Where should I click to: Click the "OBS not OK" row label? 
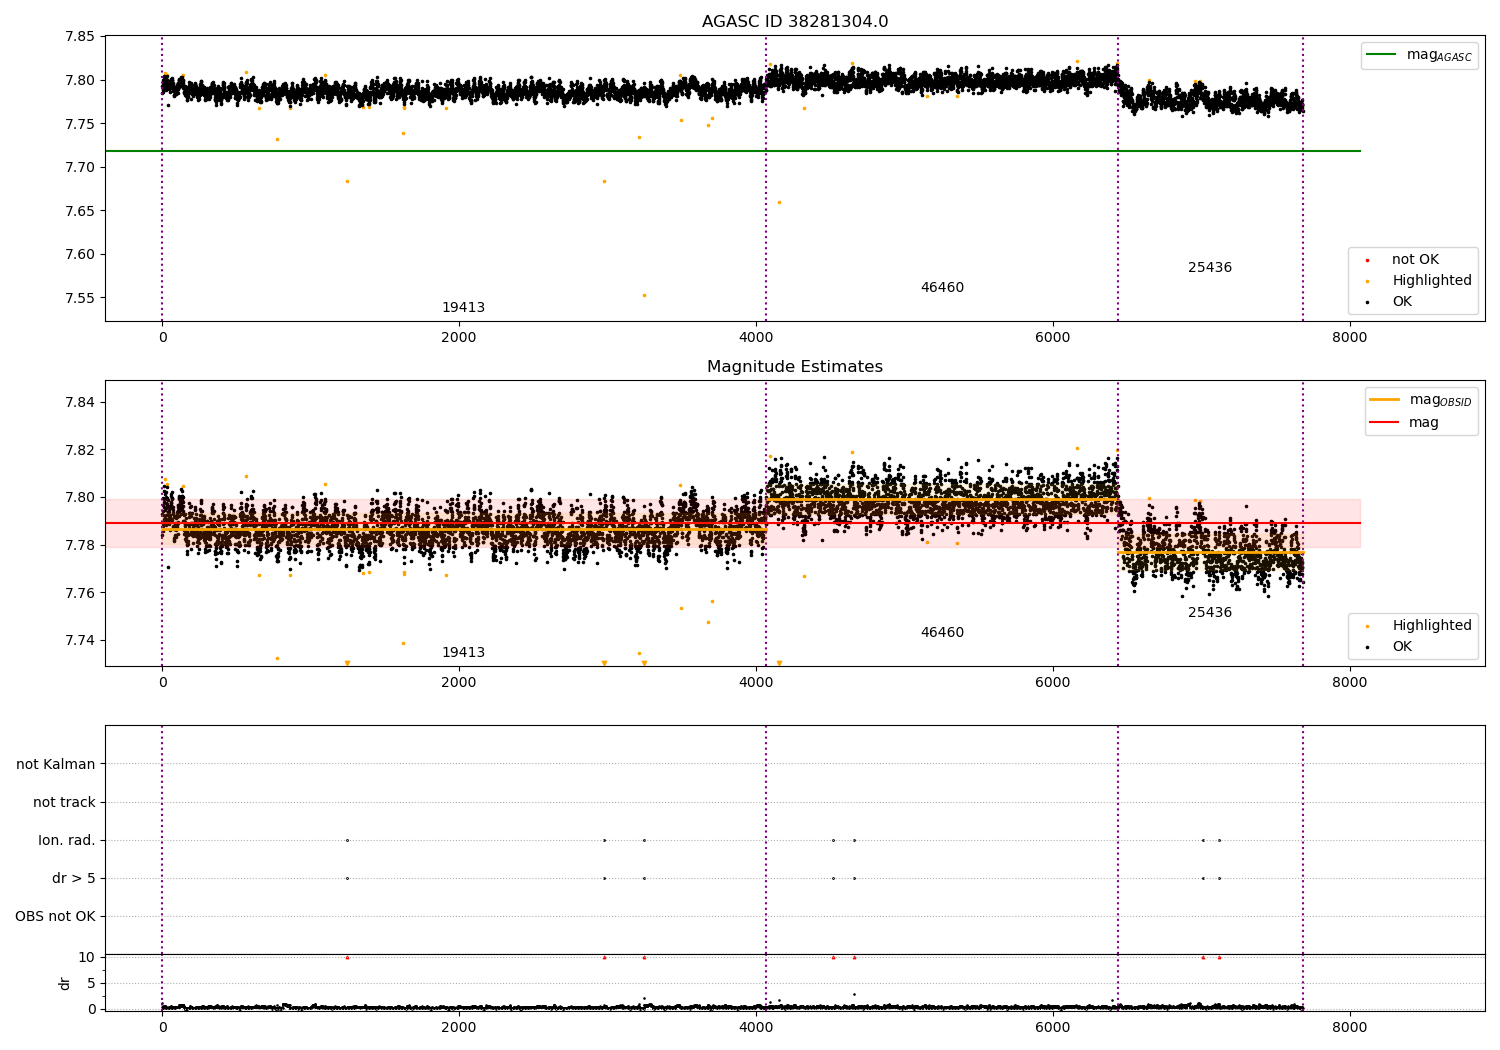55,916
